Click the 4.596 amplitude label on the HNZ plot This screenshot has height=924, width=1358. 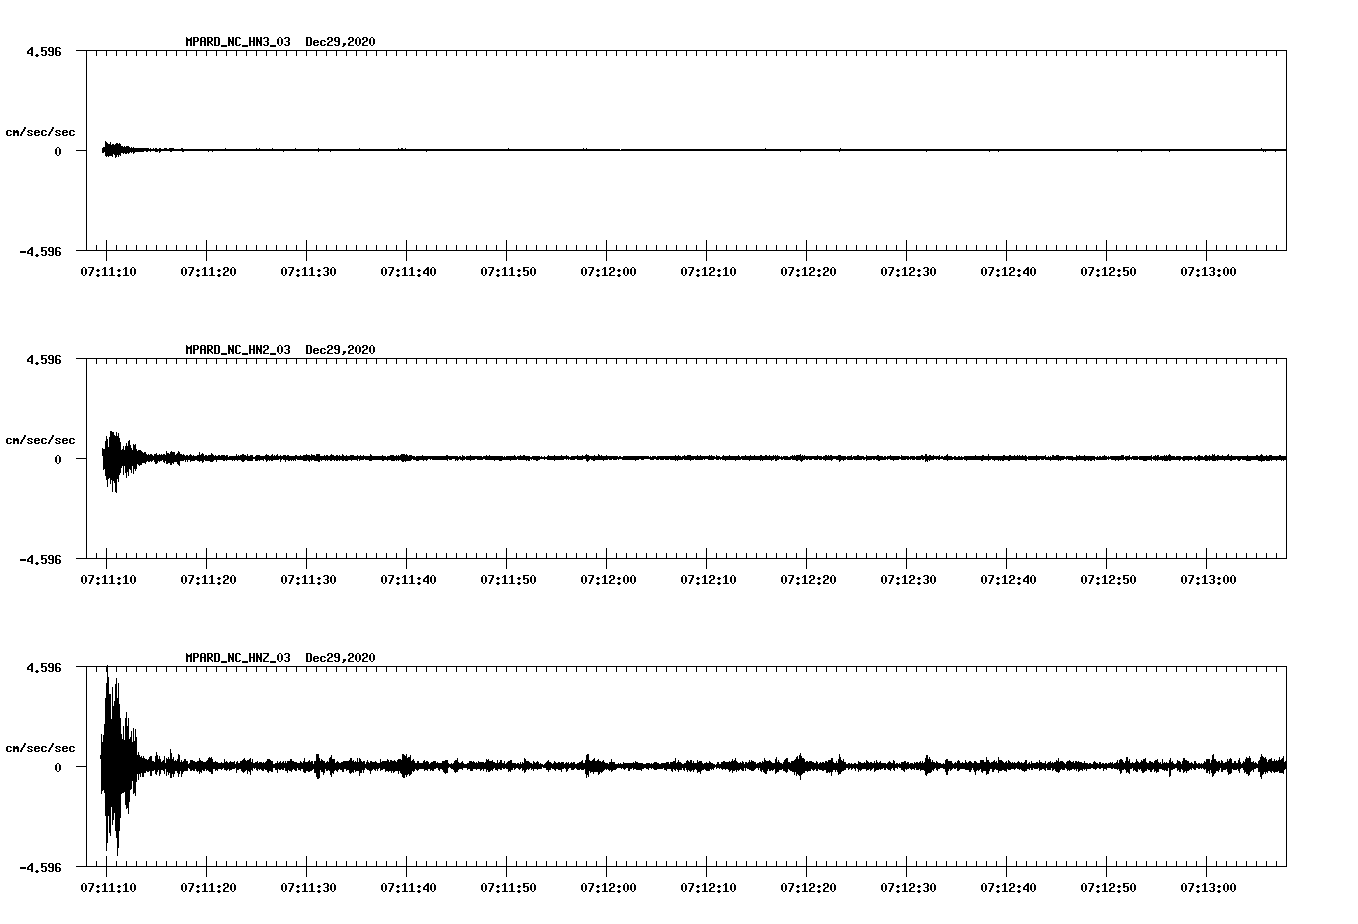pyautogui.click(x=44, y=665)
